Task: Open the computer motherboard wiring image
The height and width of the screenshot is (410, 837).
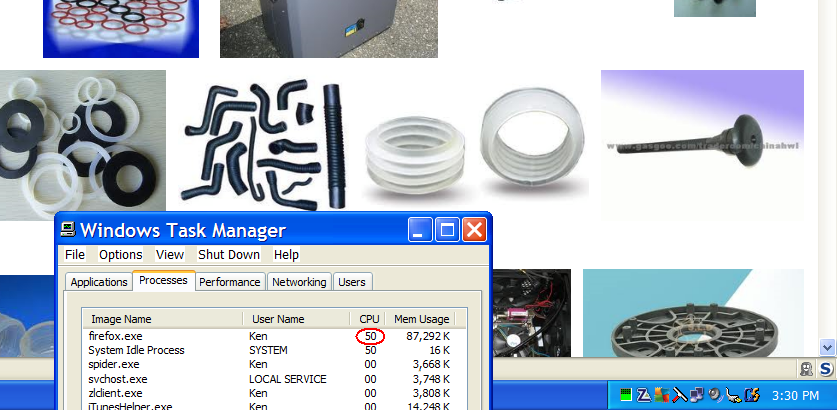Action: click(531, 313)
